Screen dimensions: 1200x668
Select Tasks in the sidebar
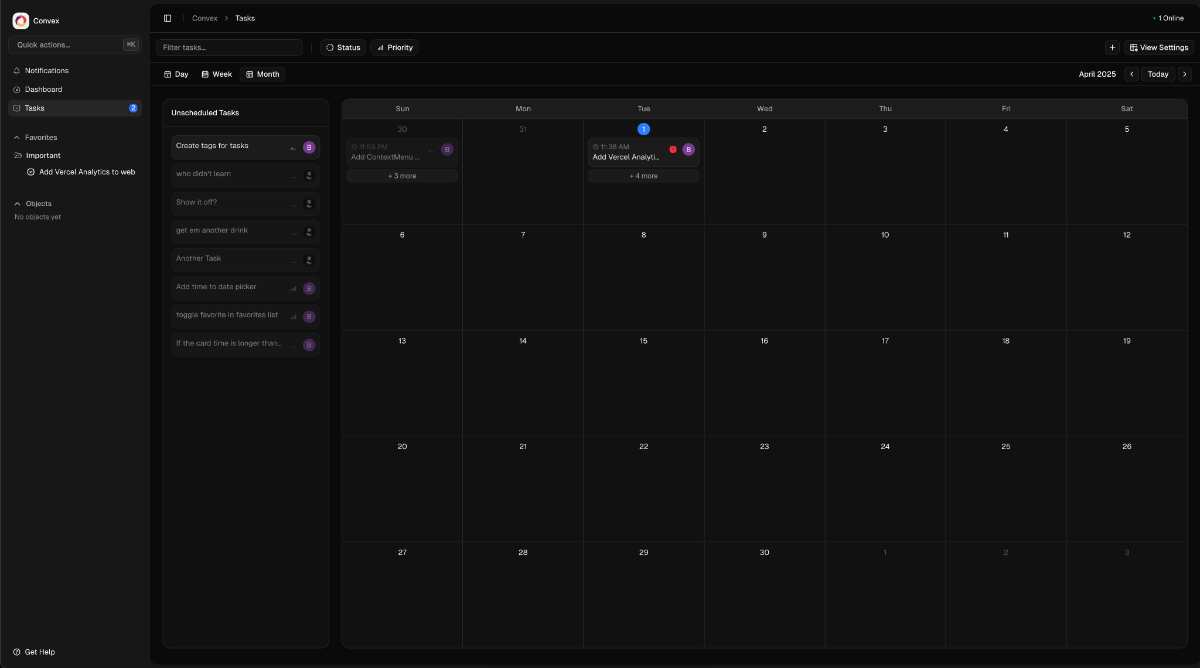75,108
